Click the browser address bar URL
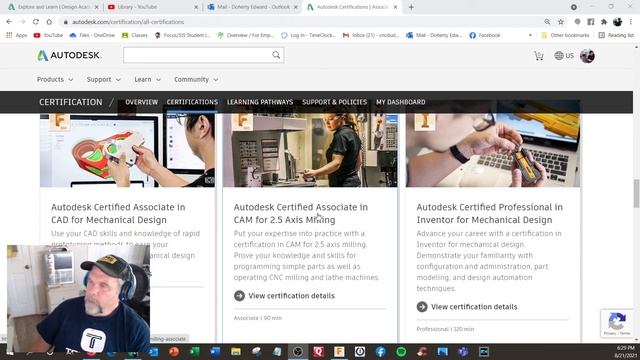Screen dimensions: 640x360 (128, 22)
